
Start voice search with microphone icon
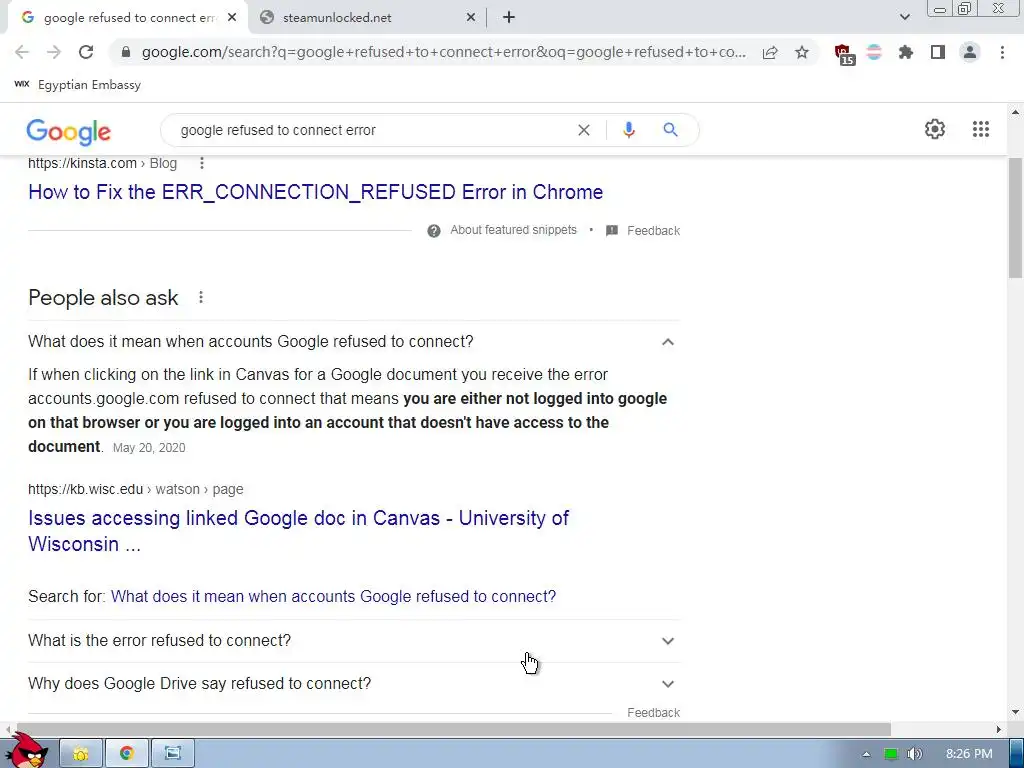pos(628,130)
